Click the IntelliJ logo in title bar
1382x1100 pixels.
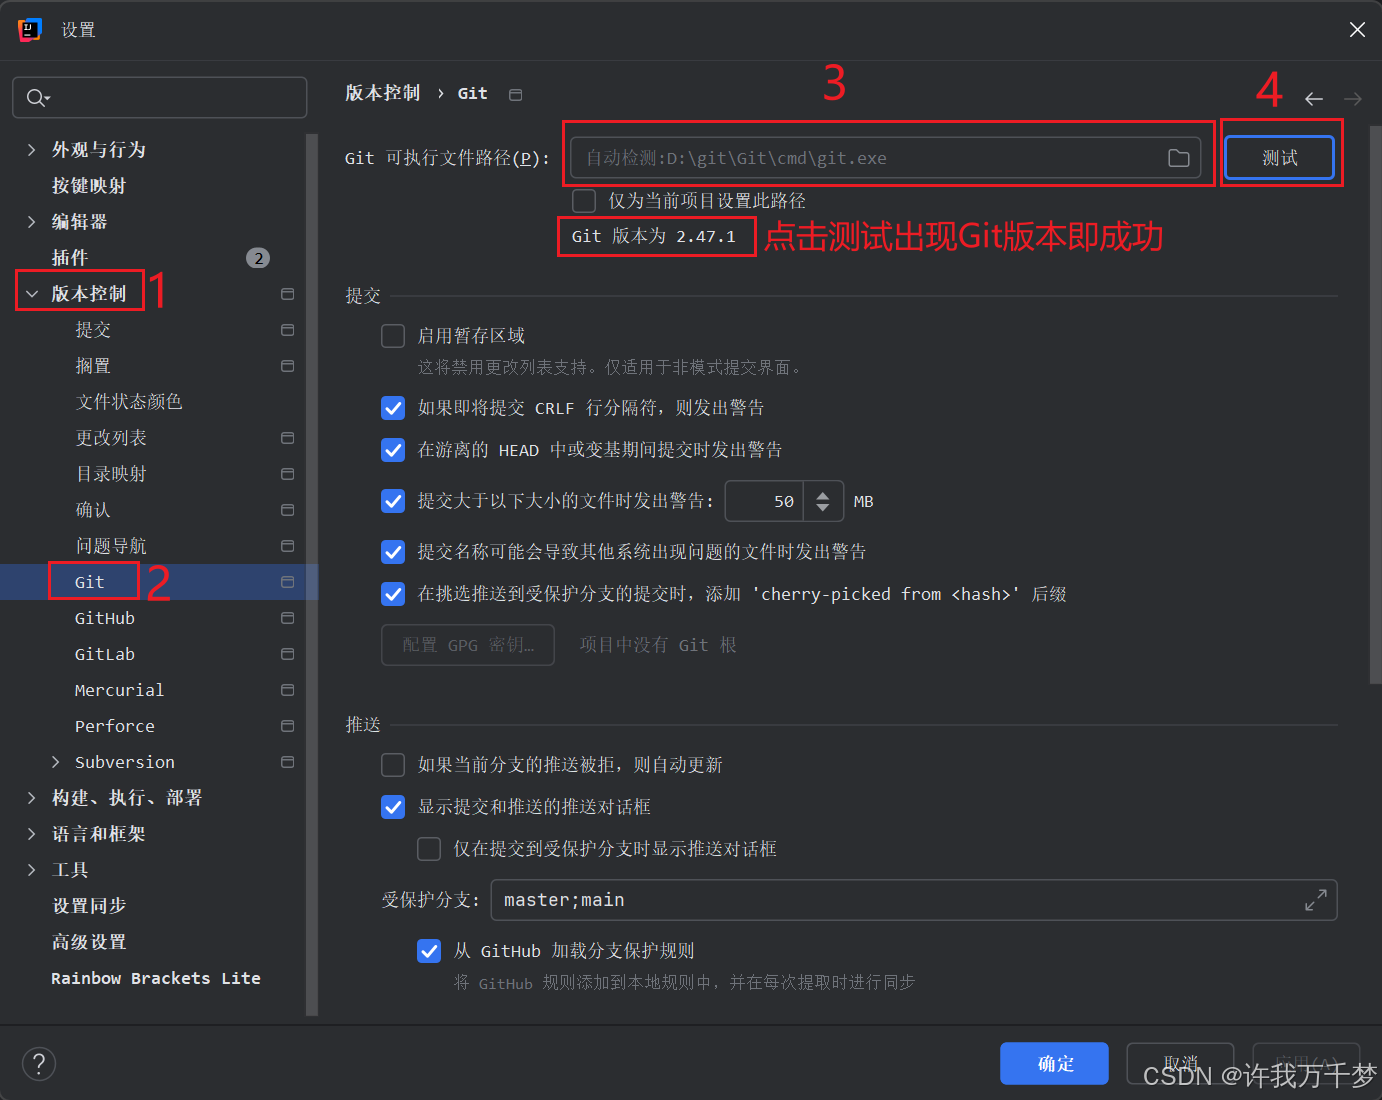[x=30, y=30]
